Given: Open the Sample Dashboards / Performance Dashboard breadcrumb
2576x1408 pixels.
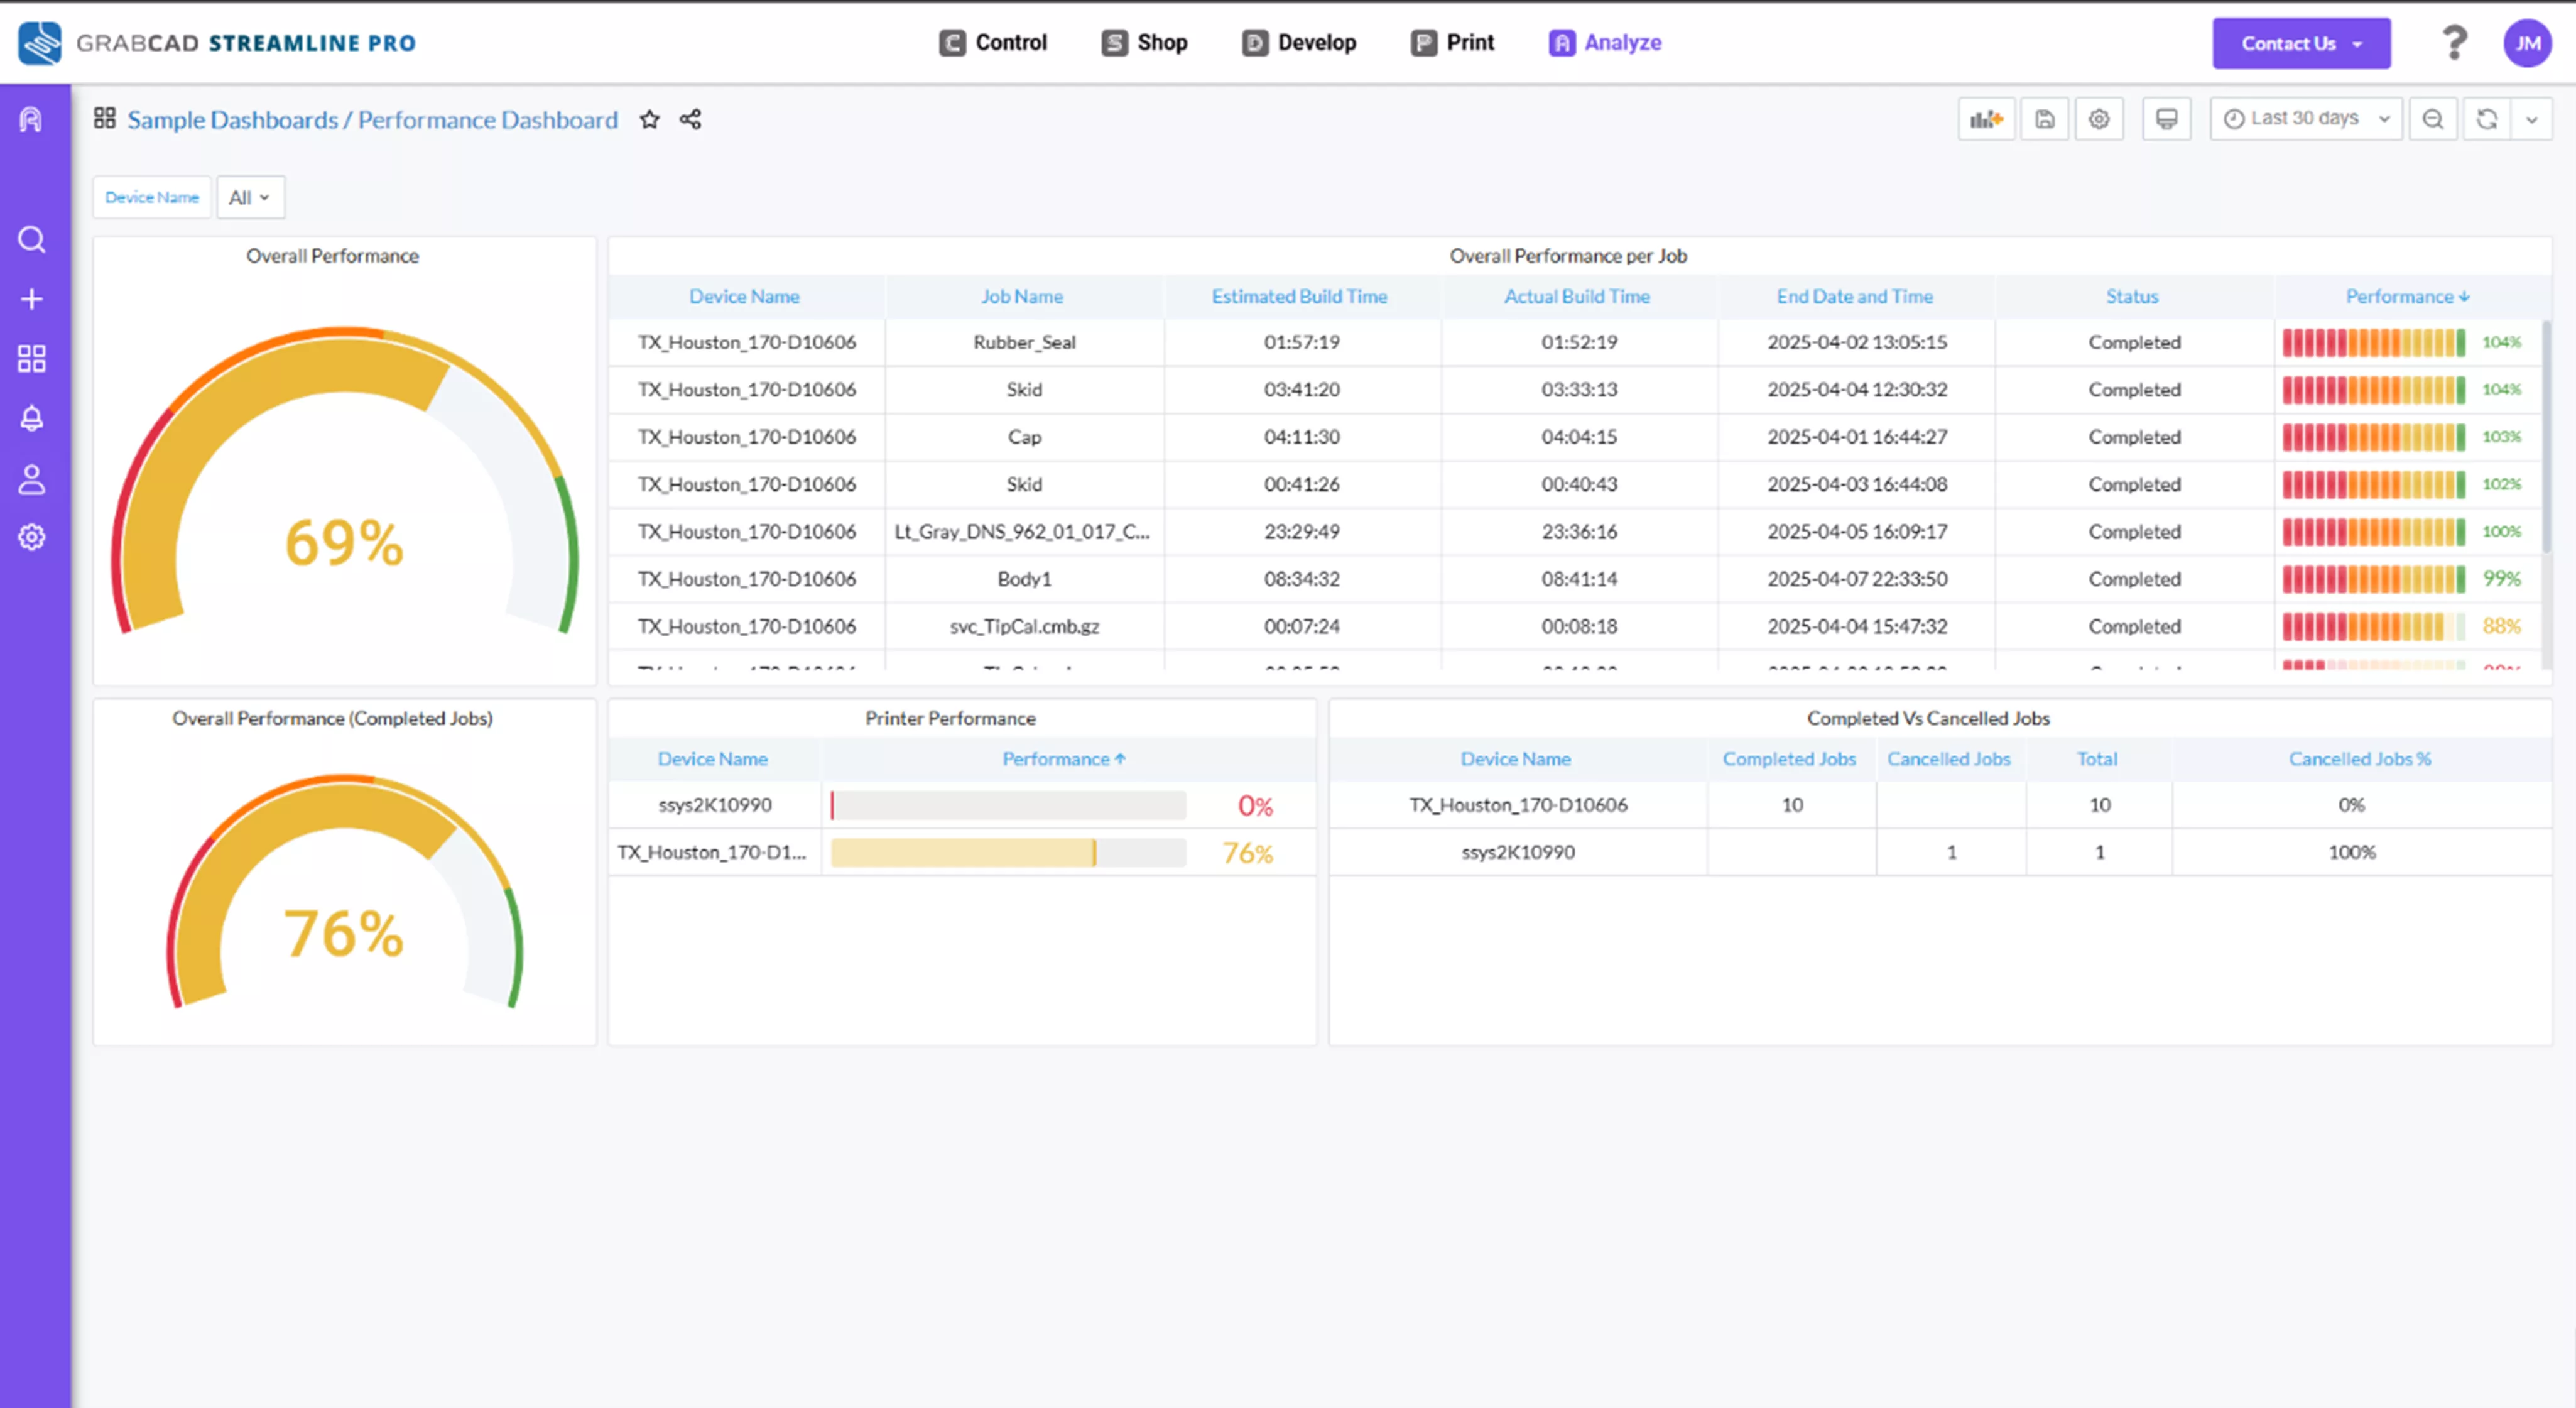Looking at the screenshot, I should 372,120.
